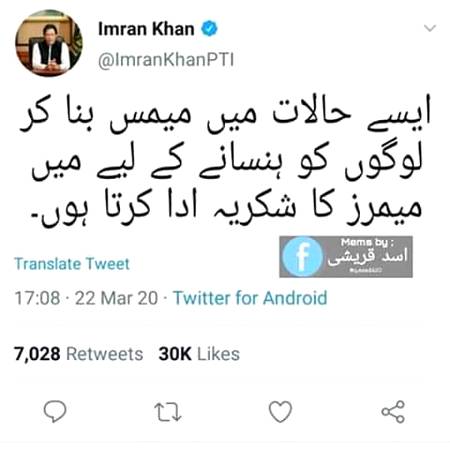Click the Urdu name in watermark
The image size is (450, 450).
pyautogui.click(x=367, y=257)
